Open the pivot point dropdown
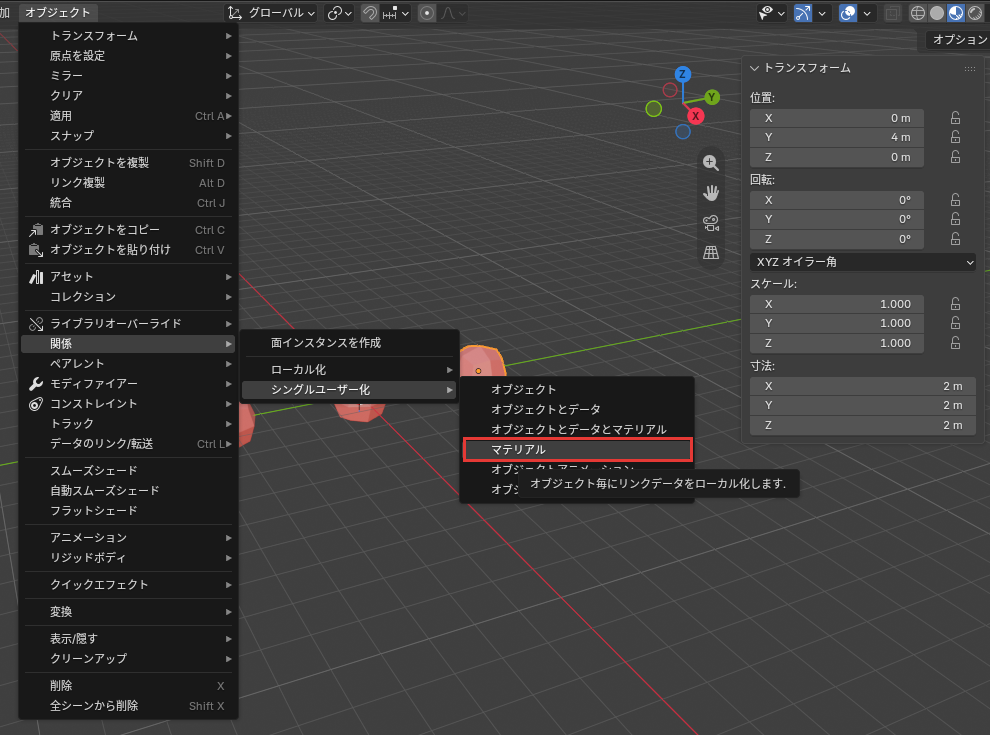Image resolution: width=990 pixels, height=735 pixels. tap(339, 13)
